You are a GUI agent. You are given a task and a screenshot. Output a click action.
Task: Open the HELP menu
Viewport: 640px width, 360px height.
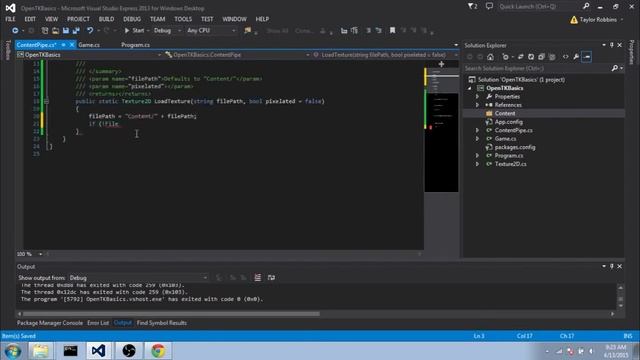[262, 19]
